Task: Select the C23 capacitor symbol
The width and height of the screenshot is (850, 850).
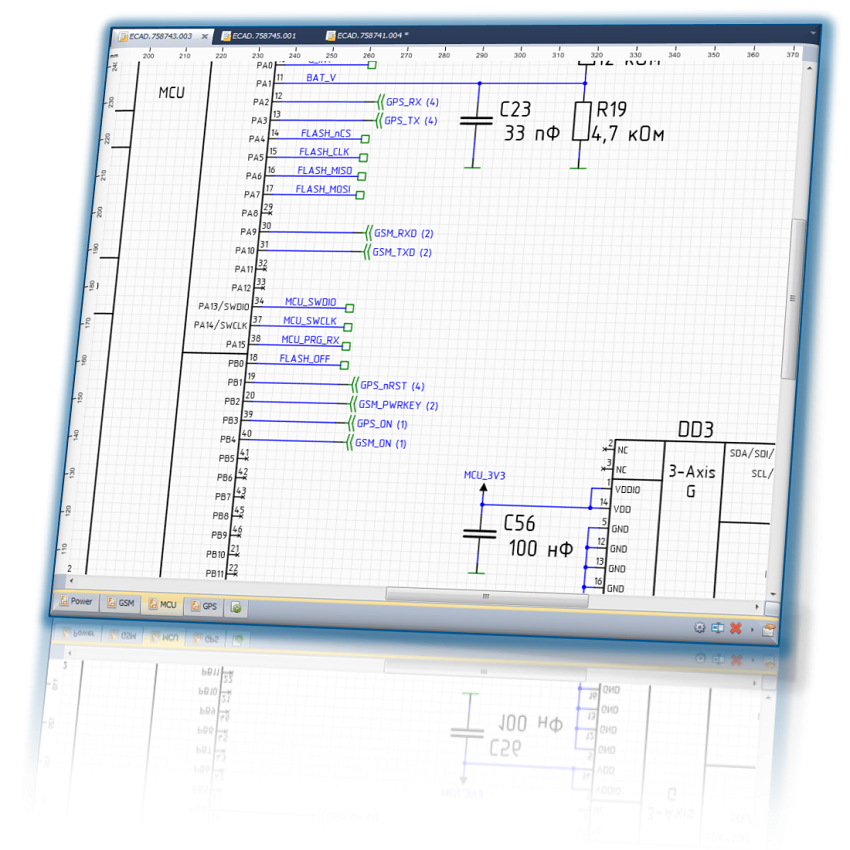Action: coord(476,120)
